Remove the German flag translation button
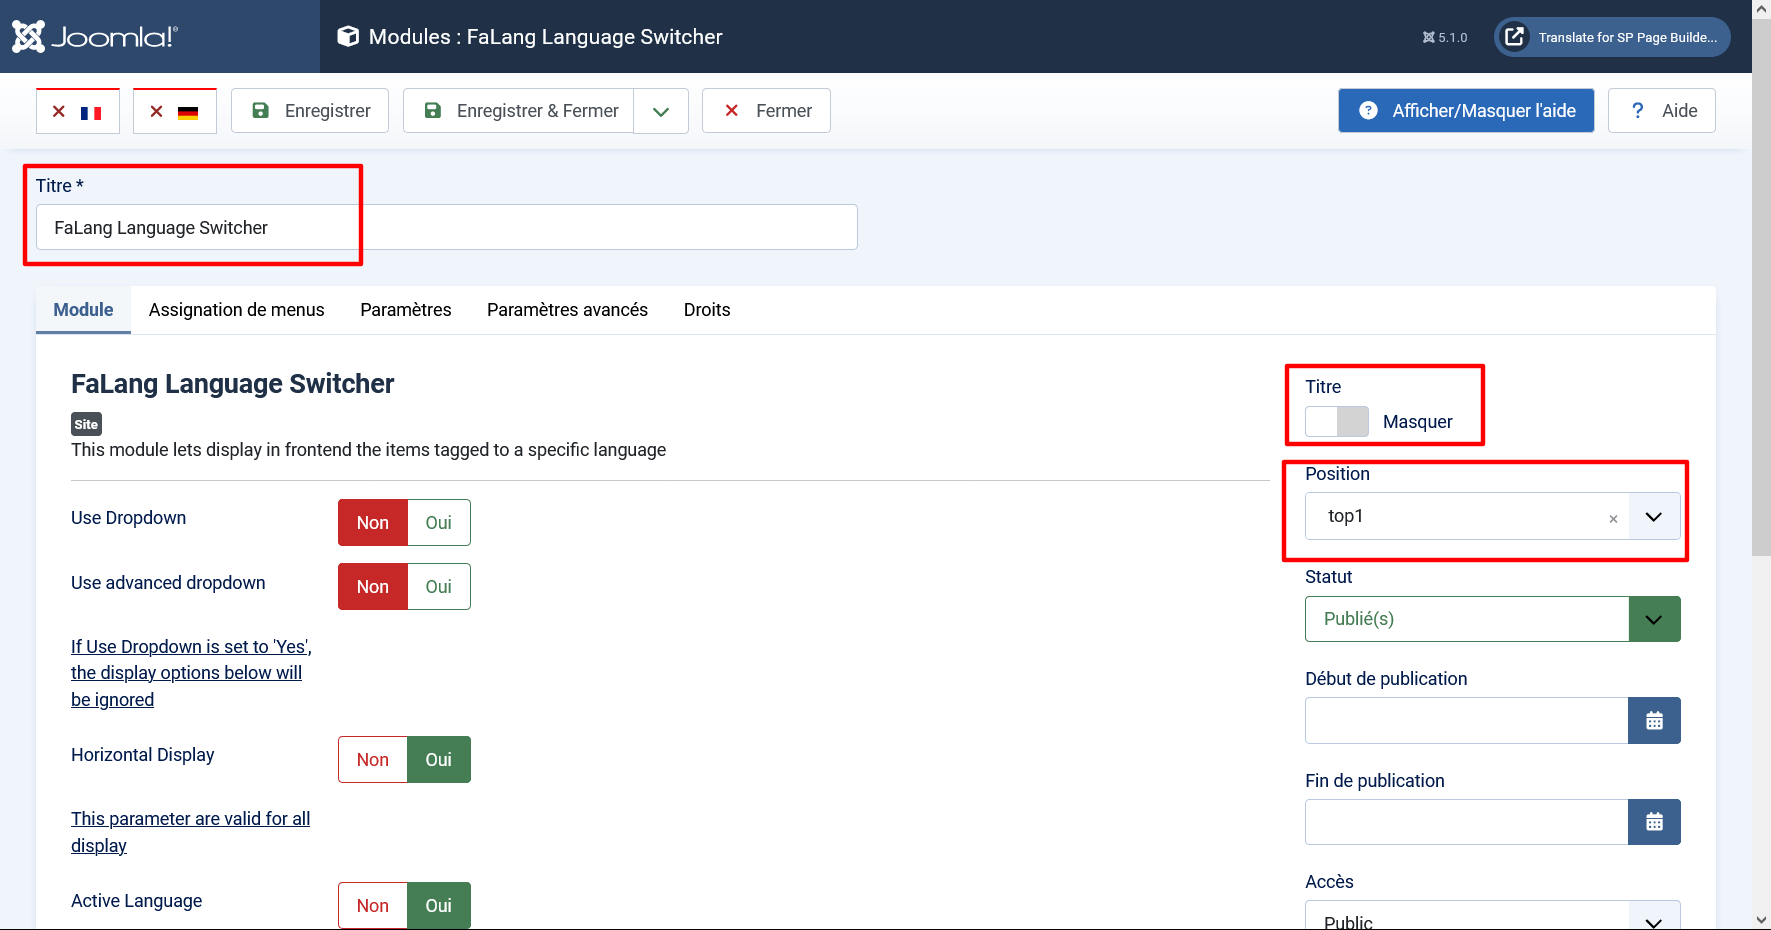 pos(175,111)
